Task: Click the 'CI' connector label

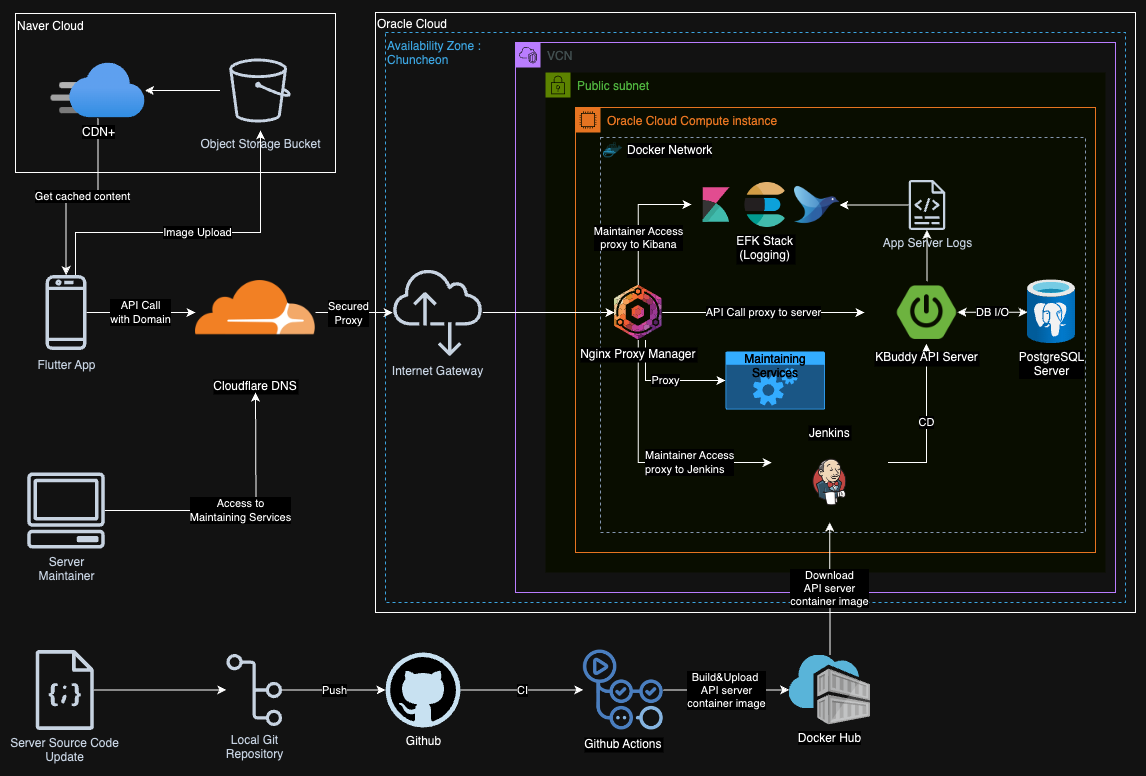Action: click(523, 690)
